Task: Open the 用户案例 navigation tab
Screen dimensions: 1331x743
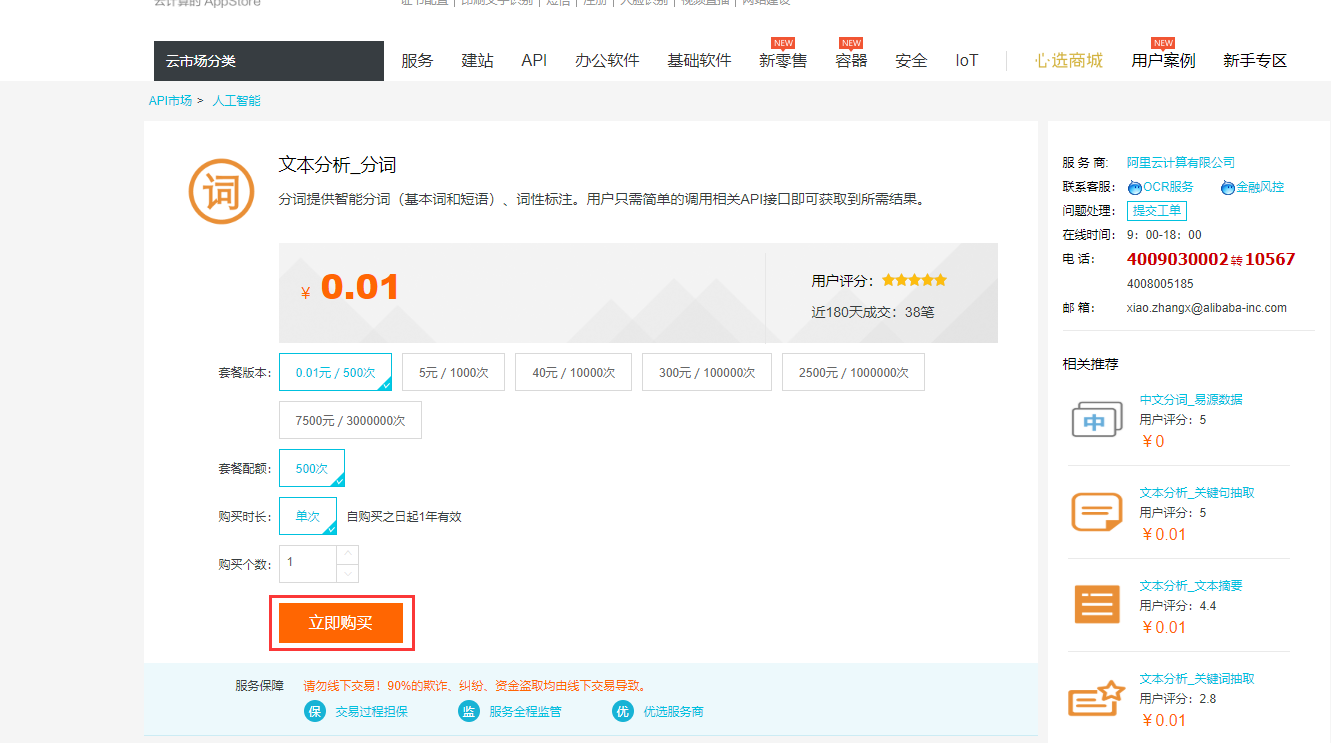Action: [x=1163, y=61]
